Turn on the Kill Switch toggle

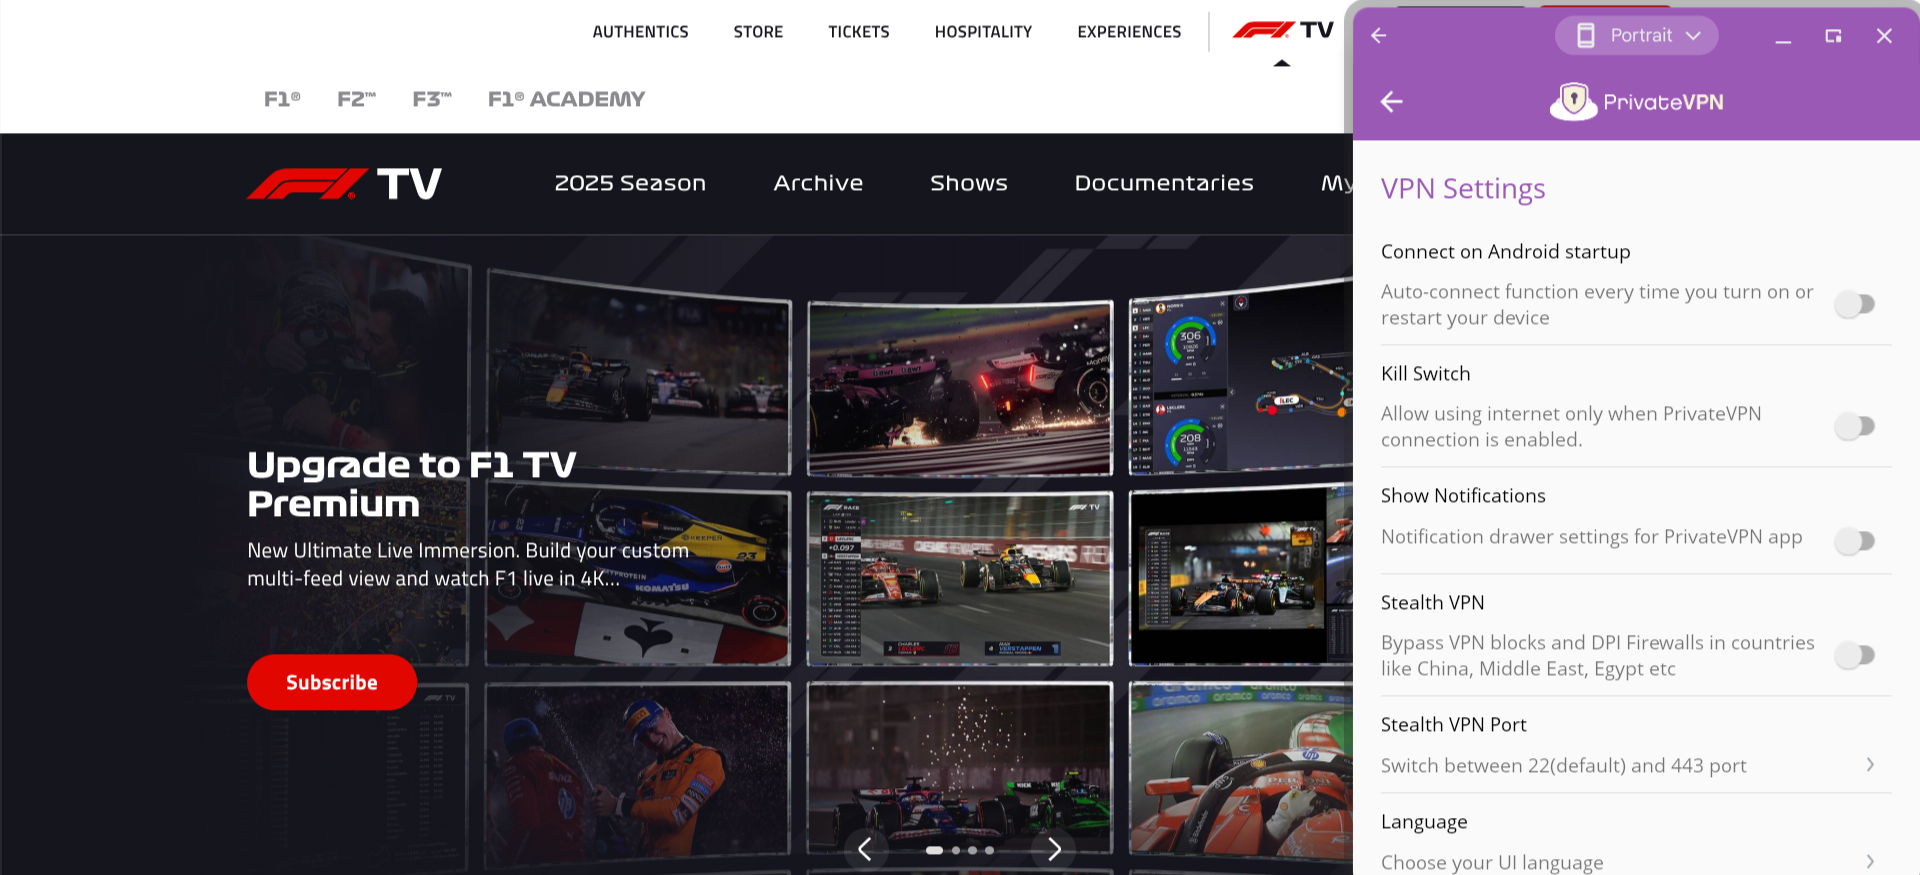tap(1855, 426)
